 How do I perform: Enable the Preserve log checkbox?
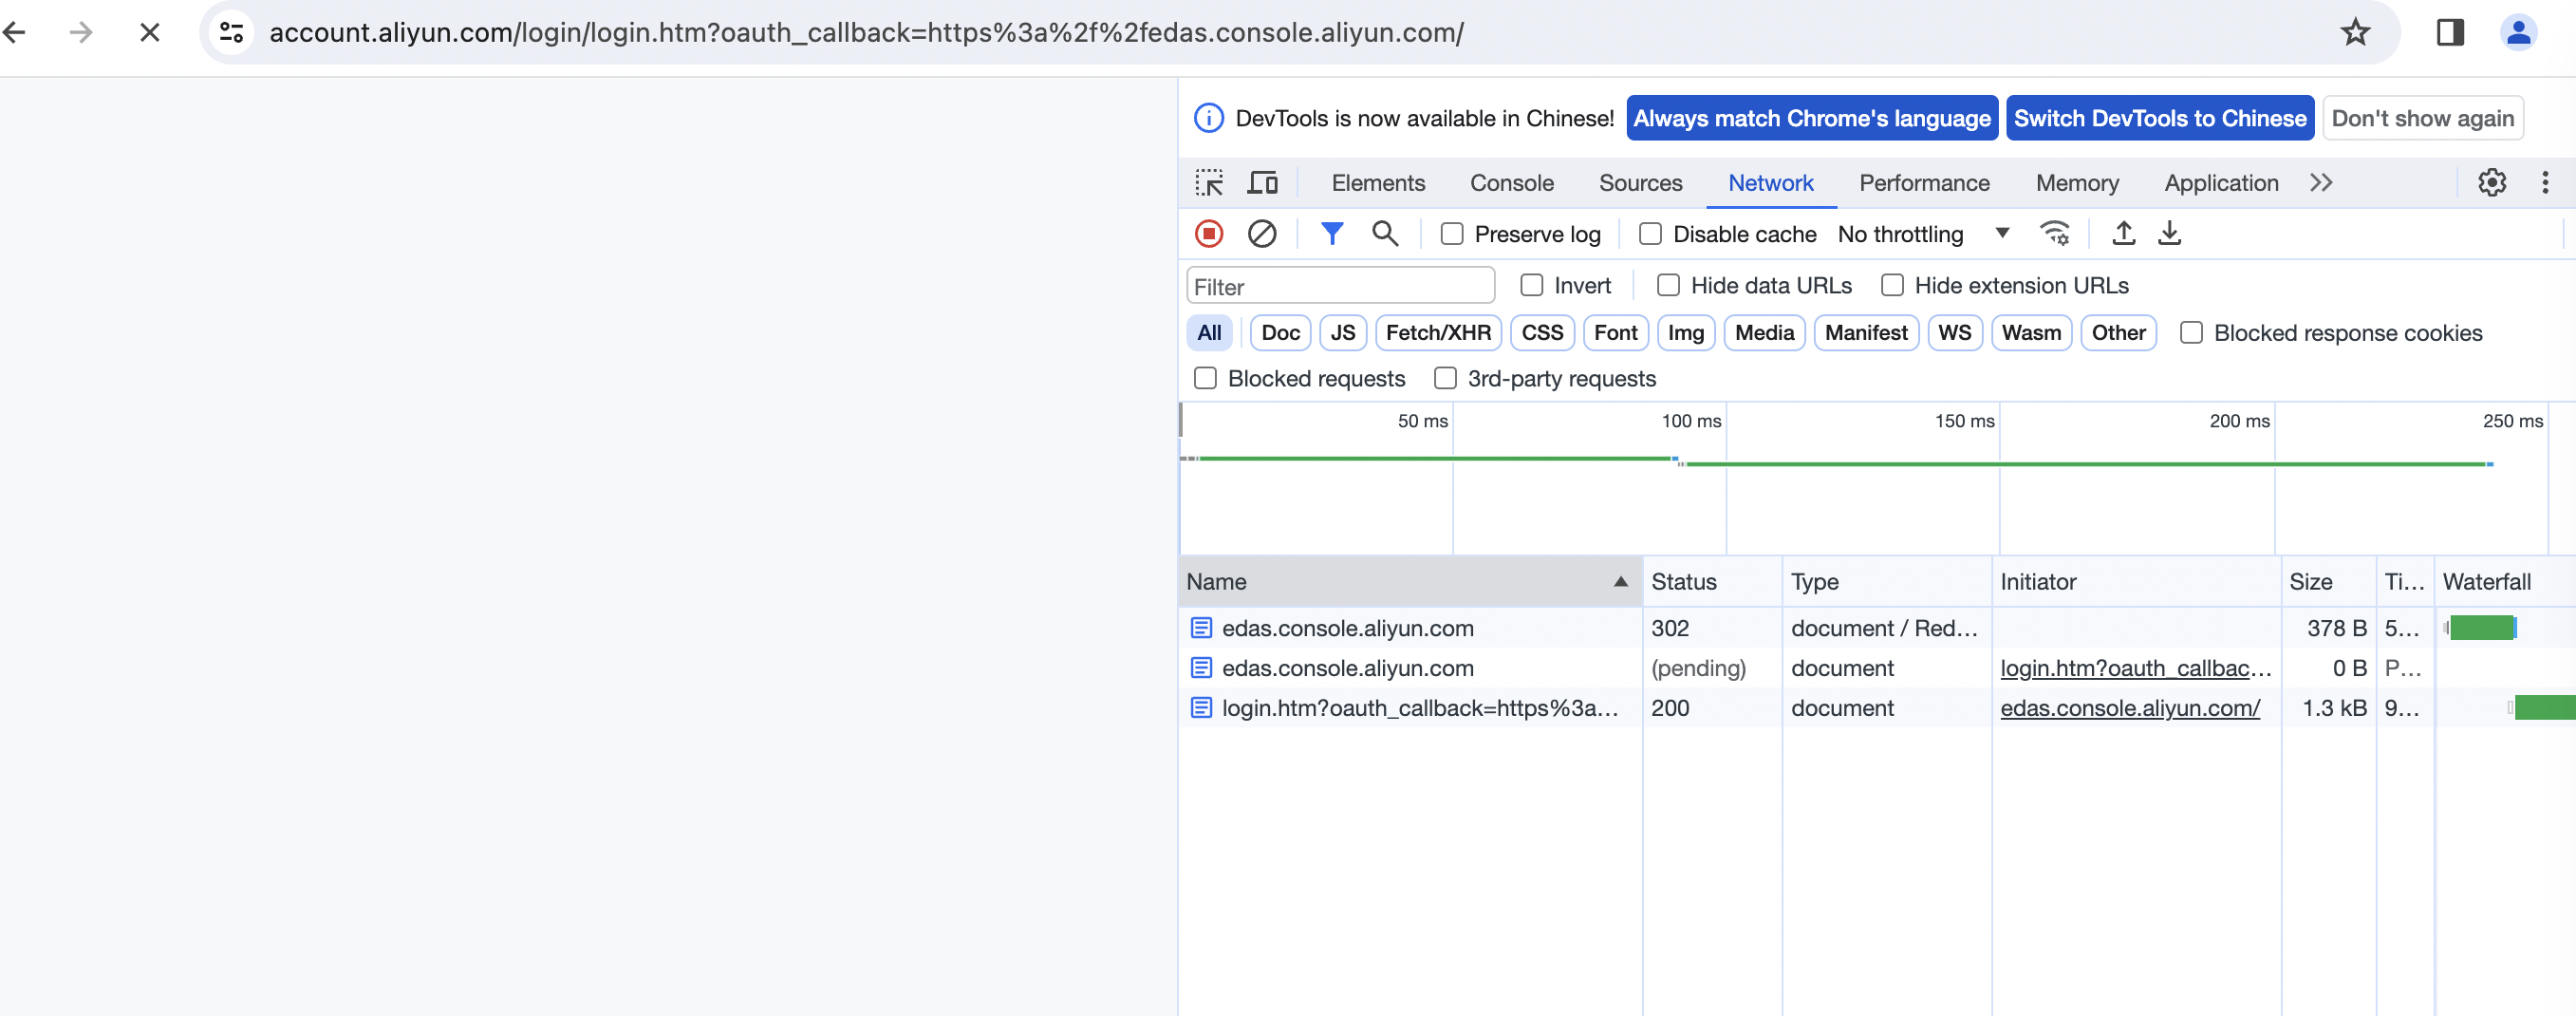pyautogui.click(x=1452, y=234)
